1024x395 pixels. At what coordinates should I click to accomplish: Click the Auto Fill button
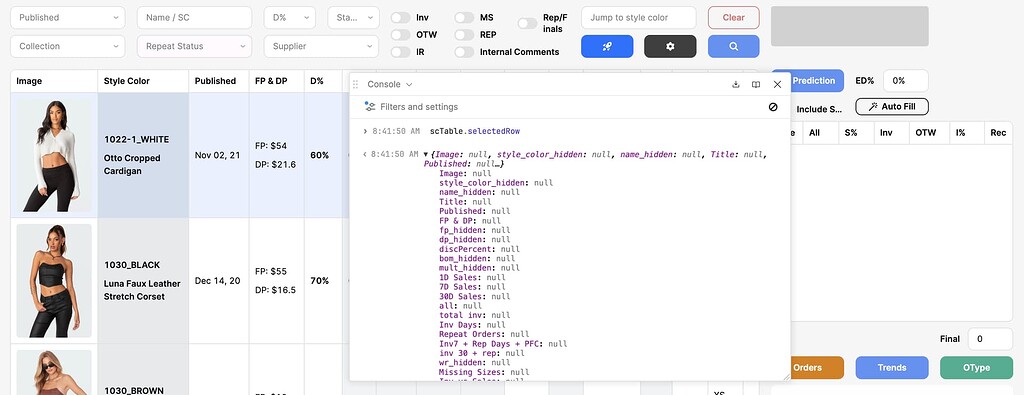(x=892, y=106)
